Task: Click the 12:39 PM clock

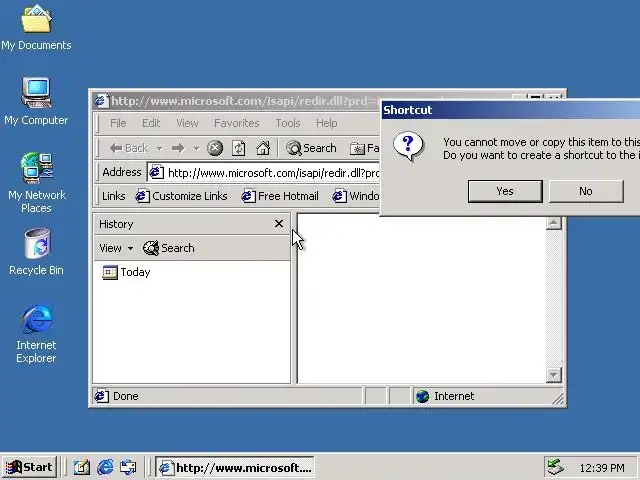Action: (602, 468)
